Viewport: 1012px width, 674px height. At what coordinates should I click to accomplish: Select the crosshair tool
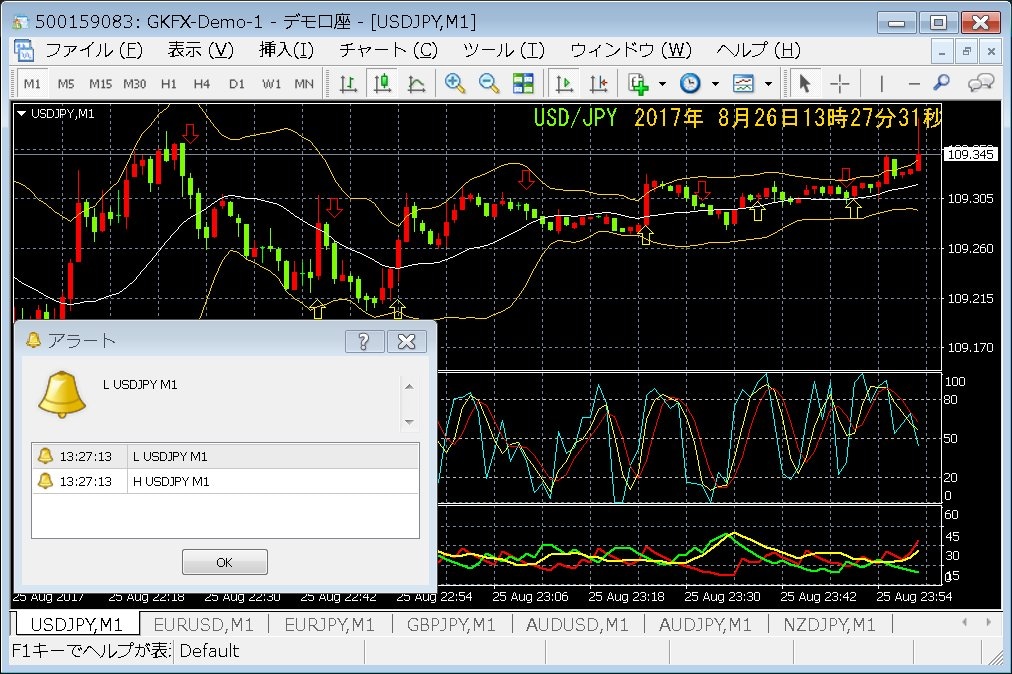(839, 83)
